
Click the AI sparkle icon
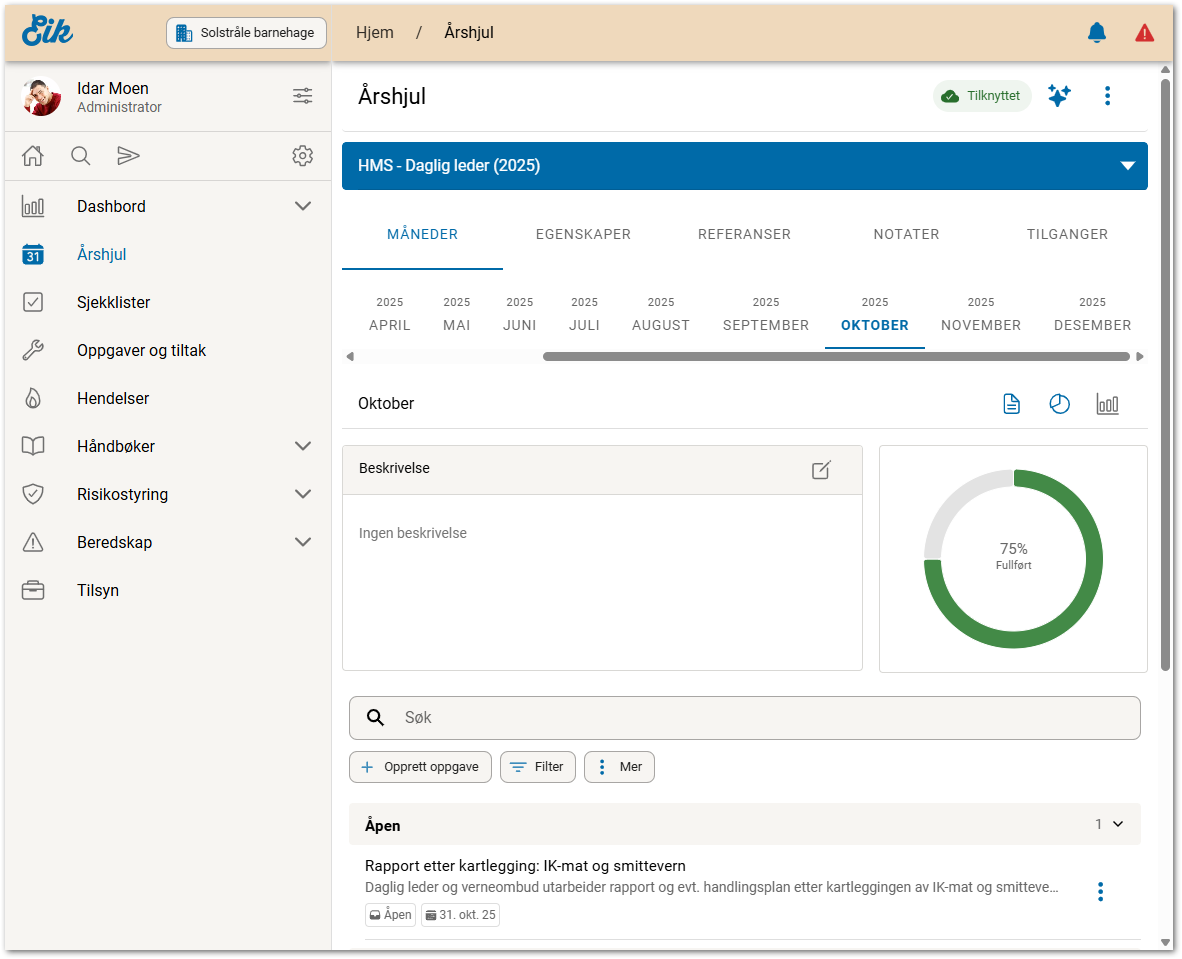(x=1059, y=96)
